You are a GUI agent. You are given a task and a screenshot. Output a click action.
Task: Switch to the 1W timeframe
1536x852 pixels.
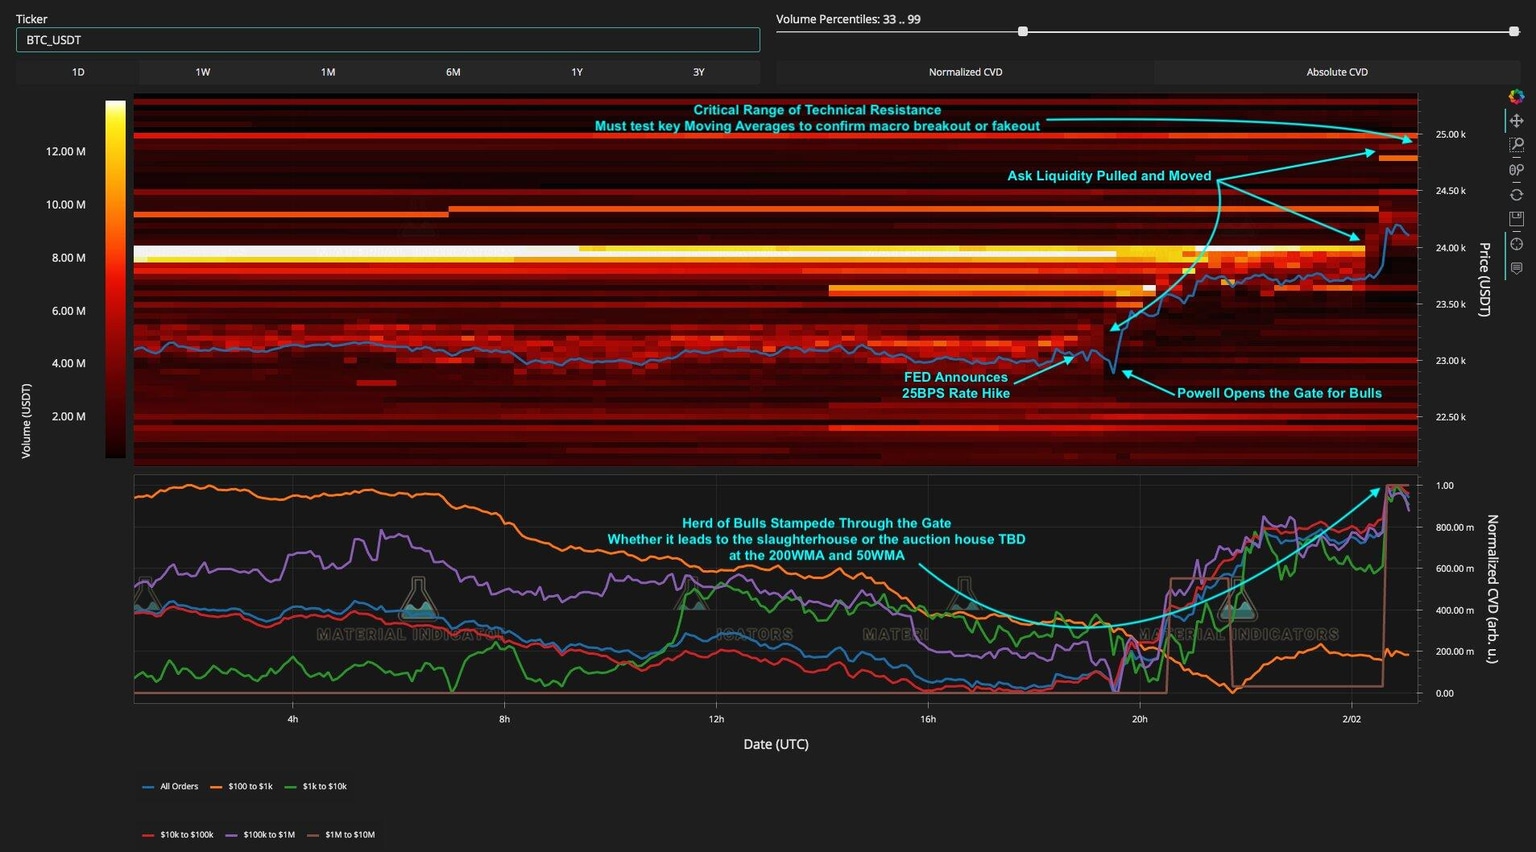pyautogui.click(x=202, y=71)
